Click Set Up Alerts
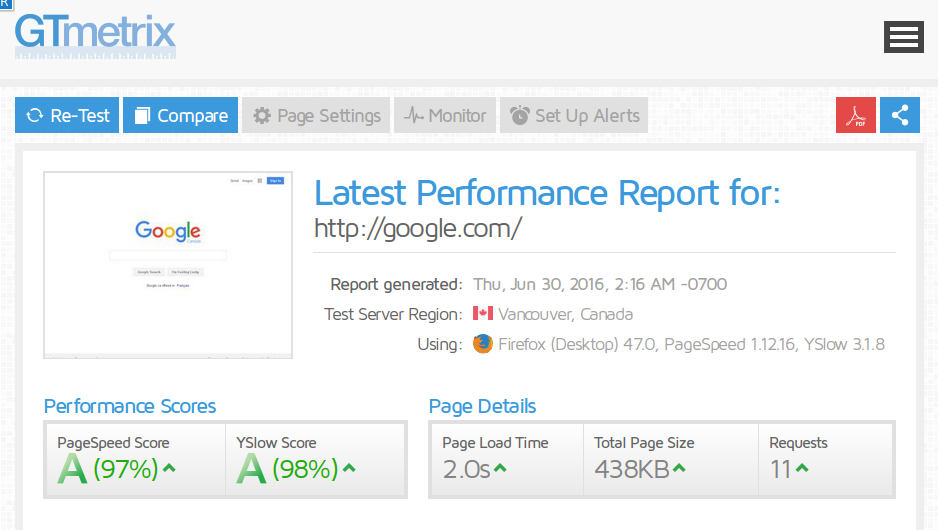This screenshot has height=530, width=938. pyautogui.click(x=574, y=115)
